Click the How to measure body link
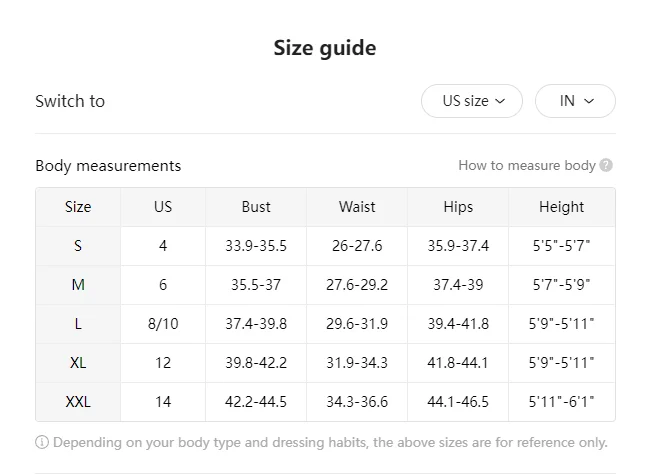The image size is (650, 475). 526,165
